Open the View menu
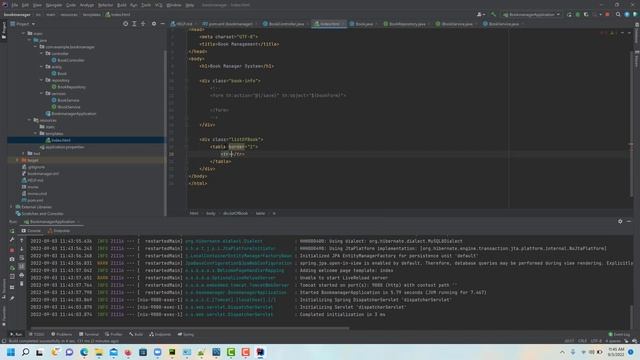 click(37, 5)
